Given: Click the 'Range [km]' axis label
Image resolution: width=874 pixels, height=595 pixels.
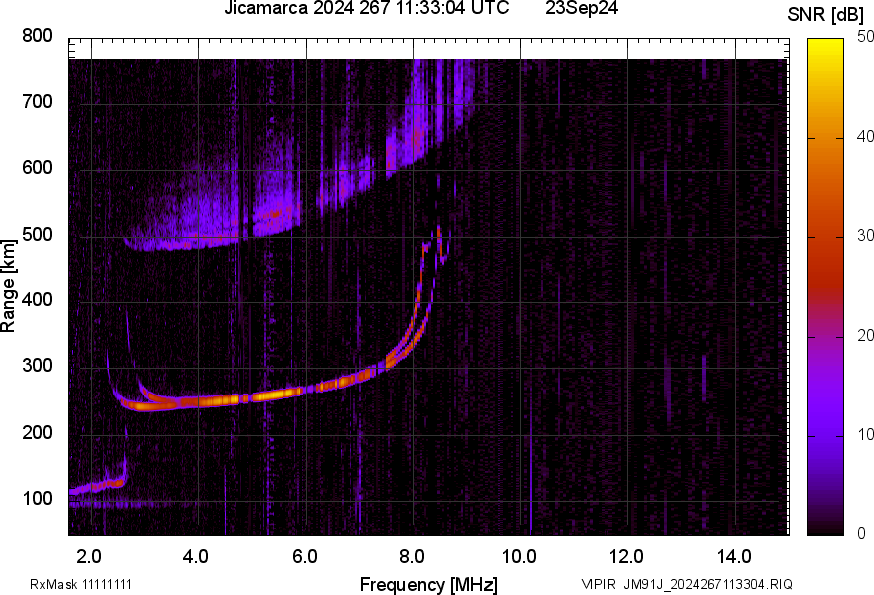Looking at the screenshot, I should [x=8, y=286].
